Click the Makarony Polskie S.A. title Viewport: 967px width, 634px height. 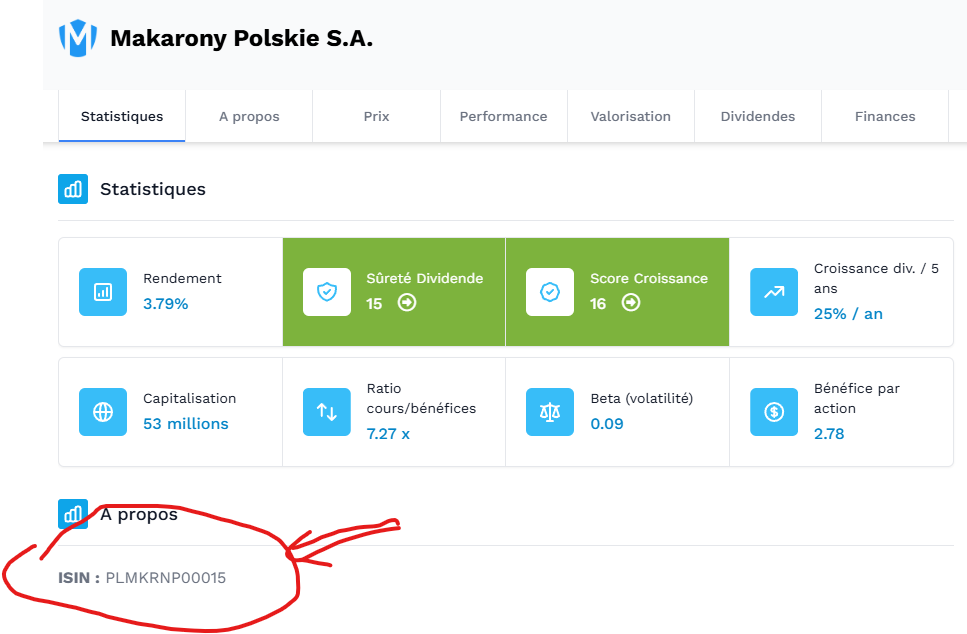242,38
